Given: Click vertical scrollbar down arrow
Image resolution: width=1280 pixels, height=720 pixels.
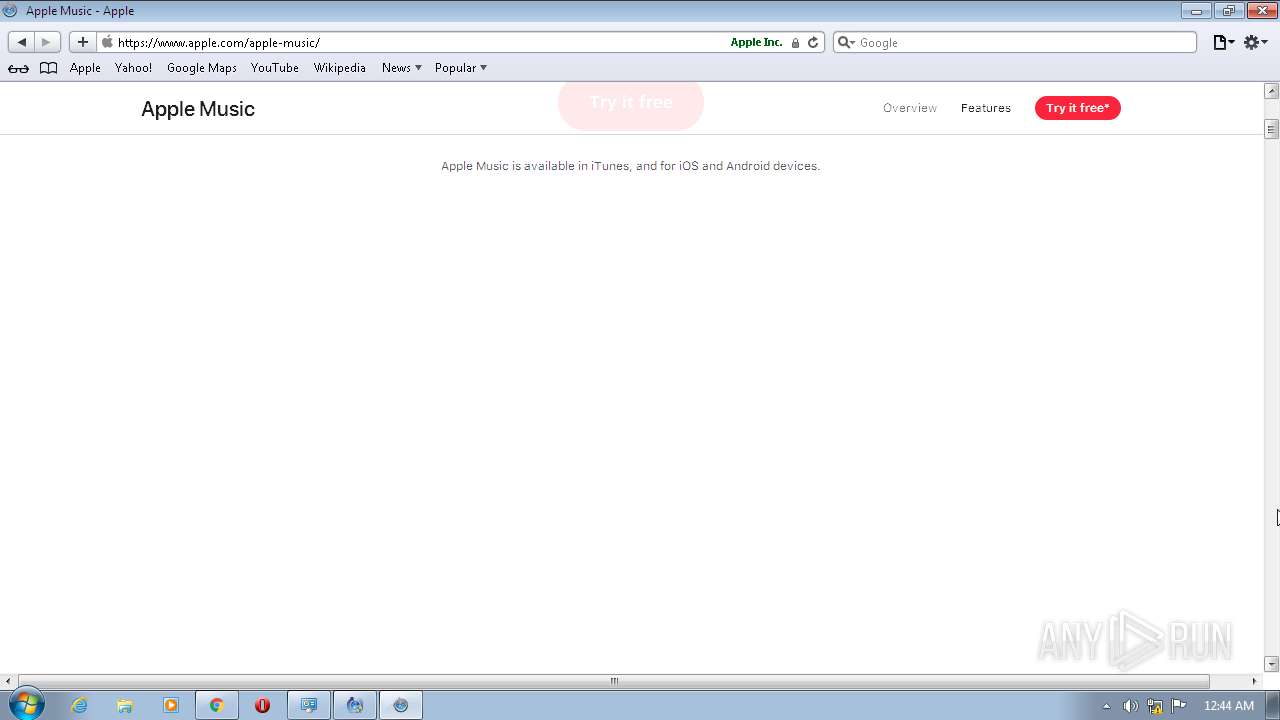Looking at the screenshot, I should pyautogui.click(x=1272, y=664).
